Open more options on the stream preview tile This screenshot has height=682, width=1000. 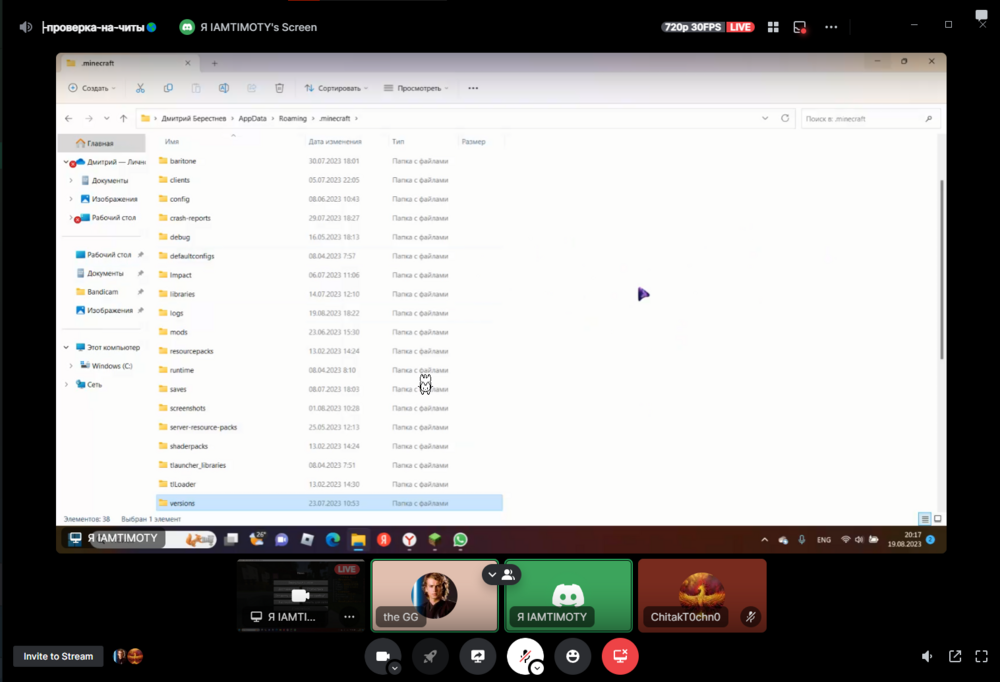tap(349, 616)
